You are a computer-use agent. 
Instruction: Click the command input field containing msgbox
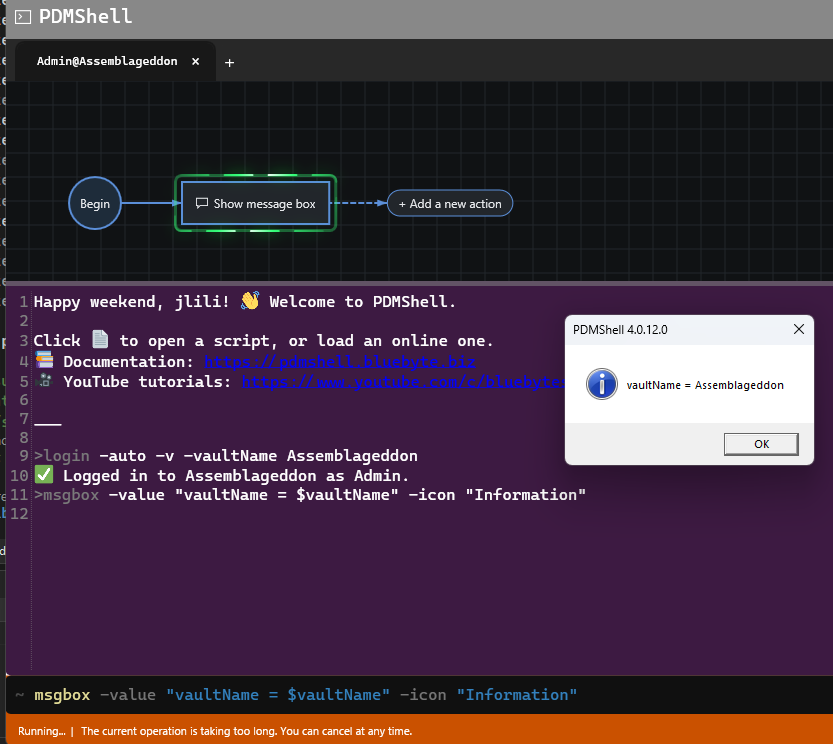tap(419, 695)
